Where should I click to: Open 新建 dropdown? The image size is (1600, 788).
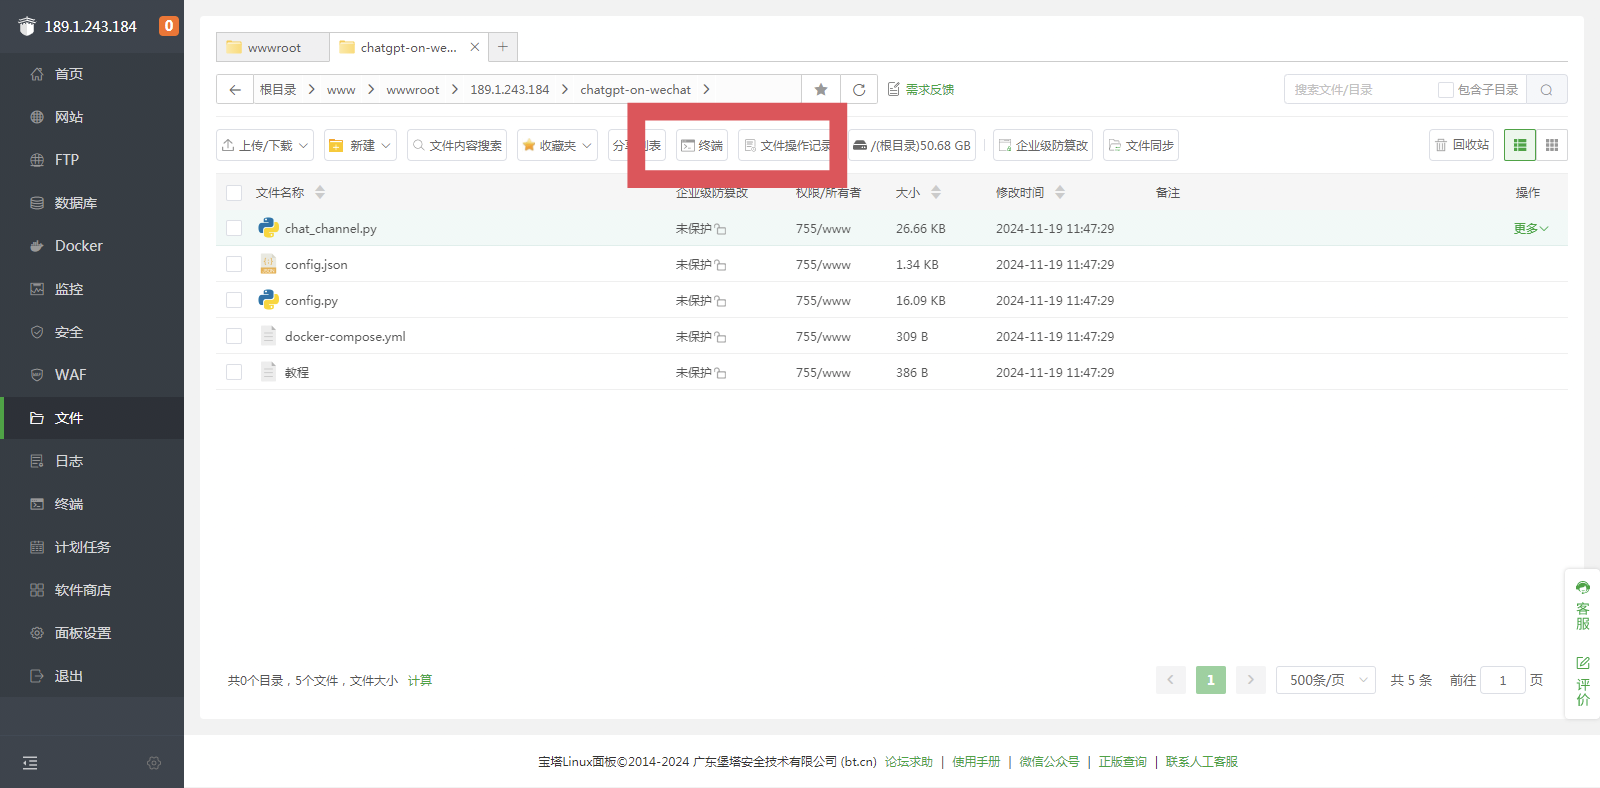point(360,145)
